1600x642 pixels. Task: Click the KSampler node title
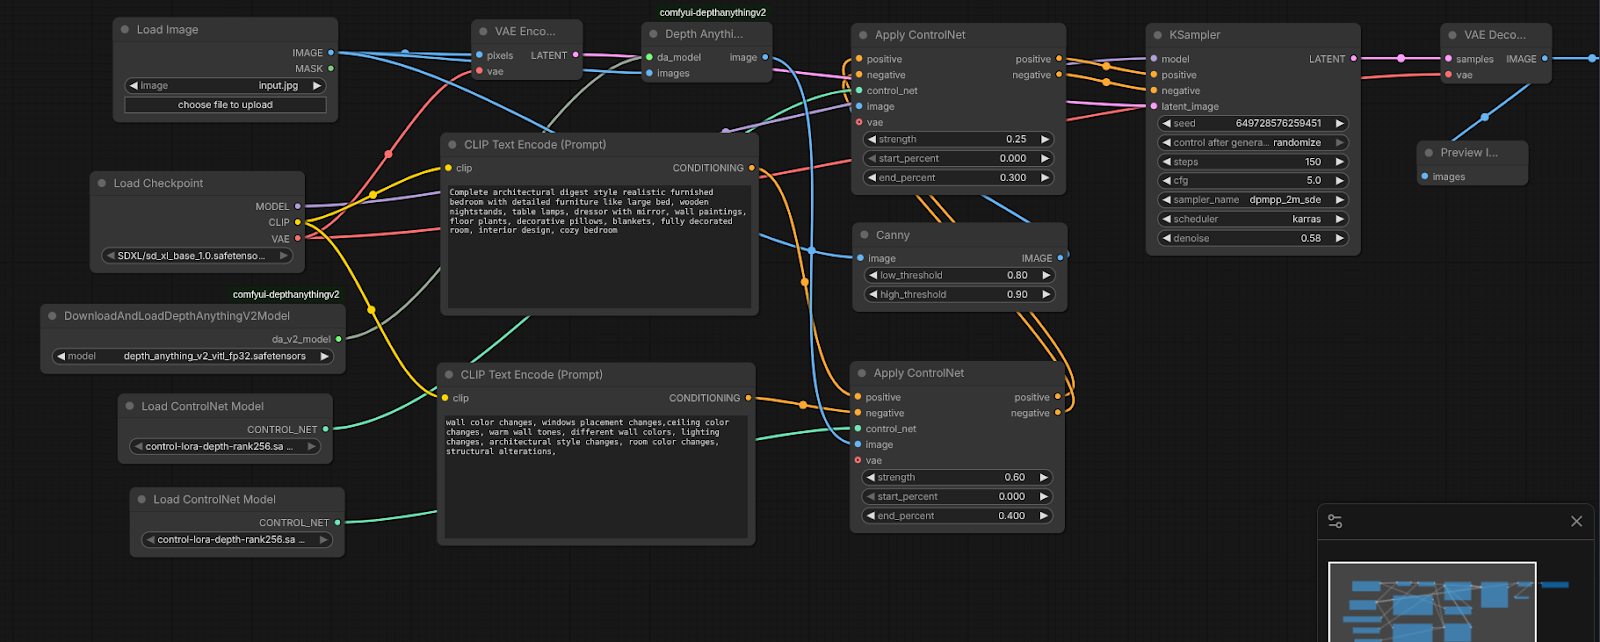(x=1195, y=35)
